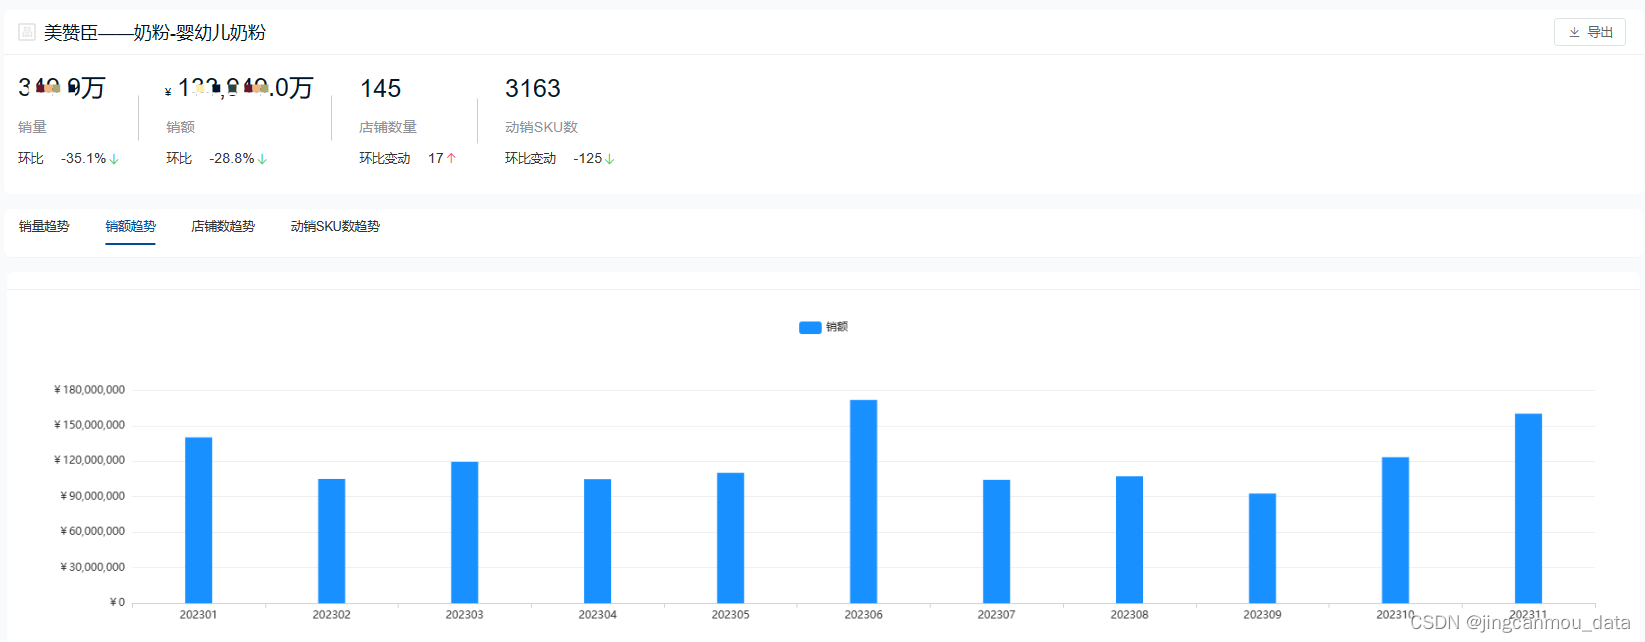Select the 202304 bar in chart
Viewport: 1645px width, 642px height.
(x=597, y=541)
